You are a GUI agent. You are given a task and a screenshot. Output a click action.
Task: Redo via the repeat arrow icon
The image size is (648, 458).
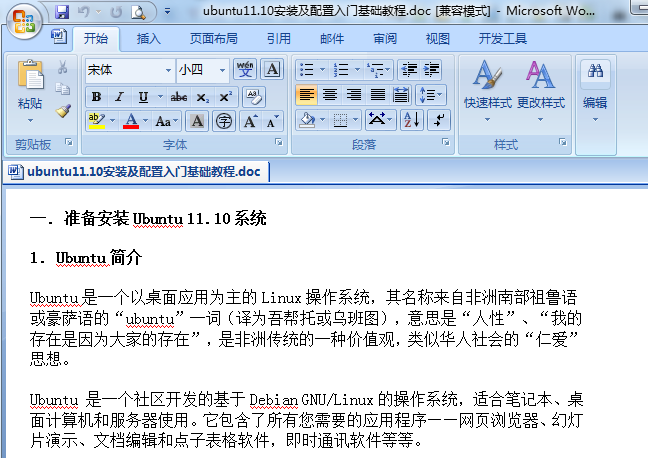click(x=116, y=12)
